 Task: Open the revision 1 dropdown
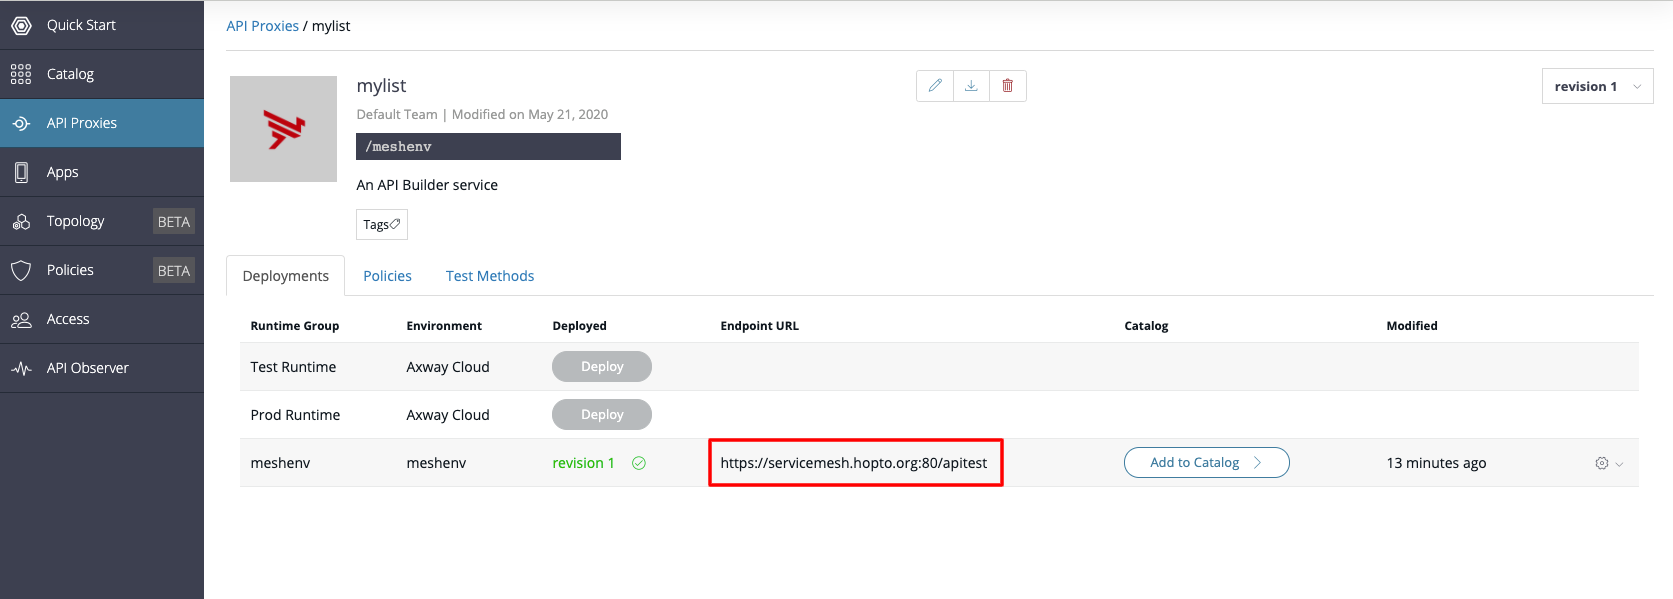point(1597,86)
